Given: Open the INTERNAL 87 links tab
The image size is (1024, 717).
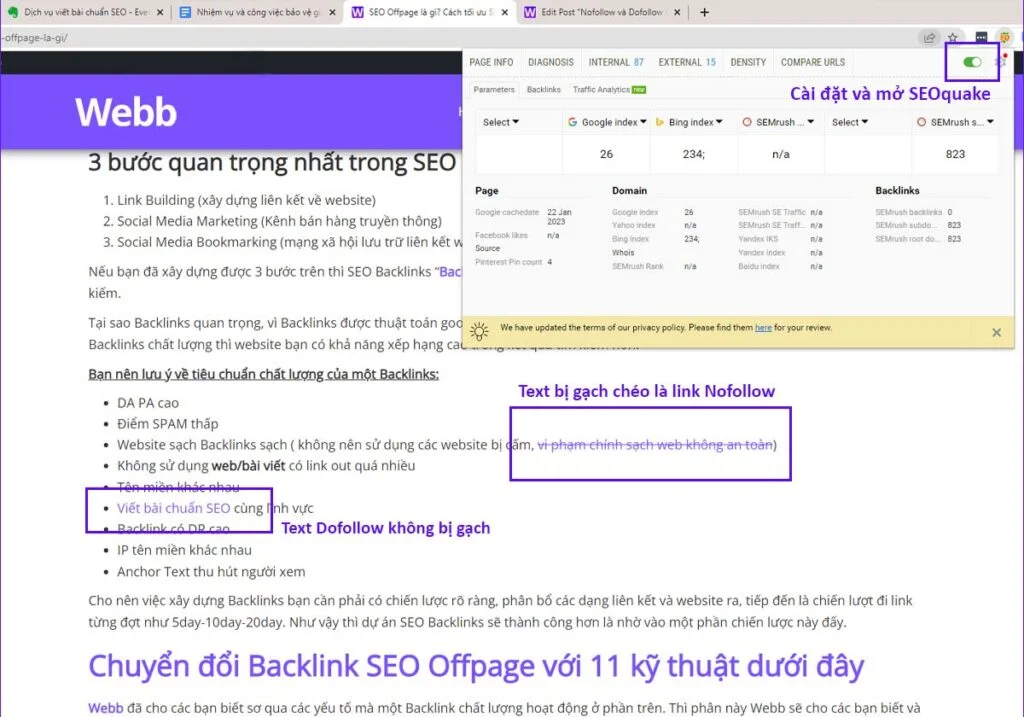Looking at the screenshot, I should pos(616,62).
